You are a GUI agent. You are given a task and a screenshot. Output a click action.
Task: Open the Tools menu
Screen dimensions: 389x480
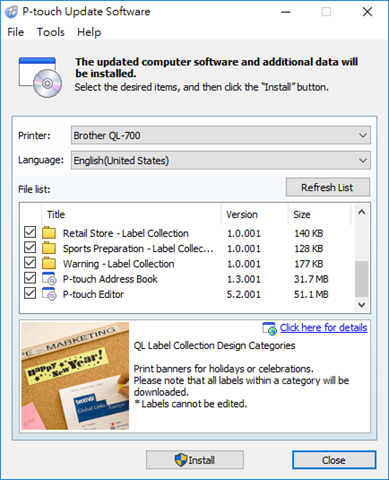coord(51,32)
